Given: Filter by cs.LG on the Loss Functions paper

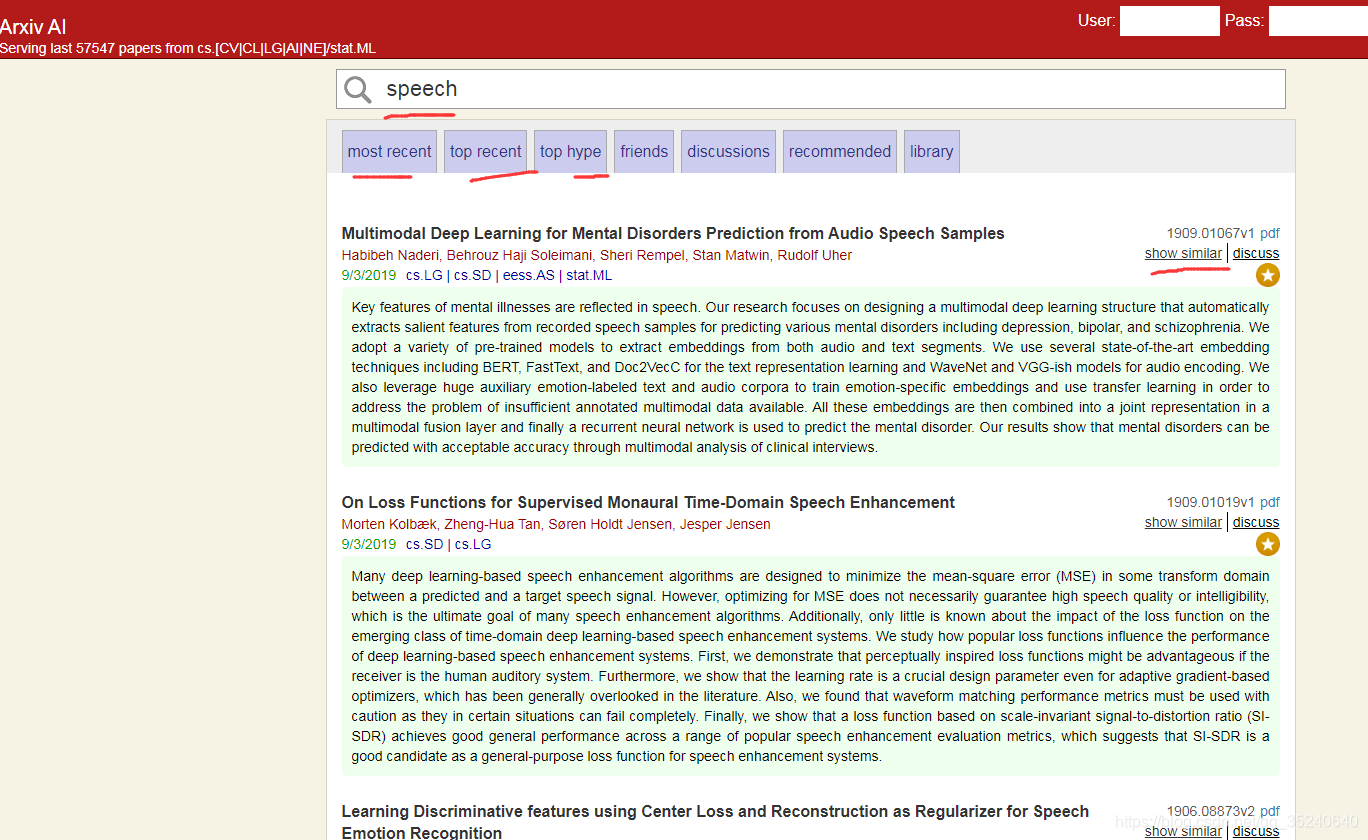Looking at the screenshot, I should pyautogui.click(x=473, y=544).
